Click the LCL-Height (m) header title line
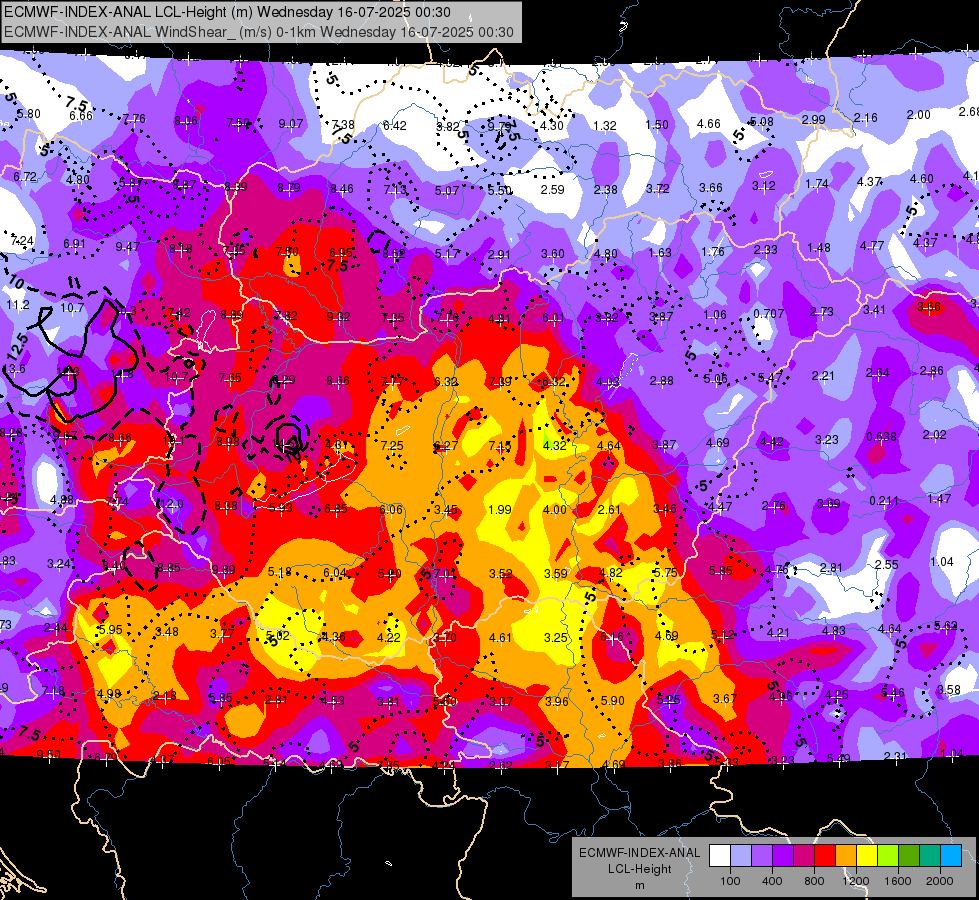The image size is (979, 900). pyautogui.click(x=227, y=12)
